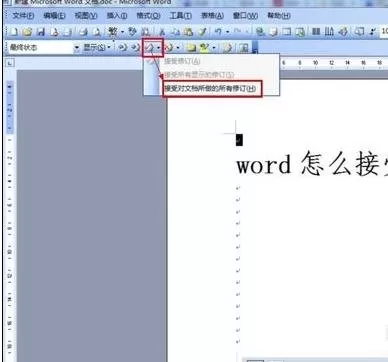Viewport: 388px width, 362px height.
Task: Click the Format Painter brush icon
Action: pyautogui.click(x=202, y=32)
